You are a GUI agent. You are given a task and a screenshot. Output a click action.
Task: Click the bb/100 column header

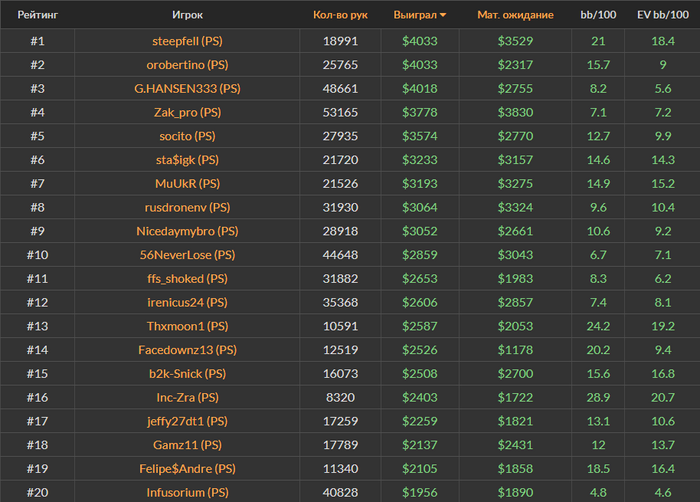[x=598, y=15]
